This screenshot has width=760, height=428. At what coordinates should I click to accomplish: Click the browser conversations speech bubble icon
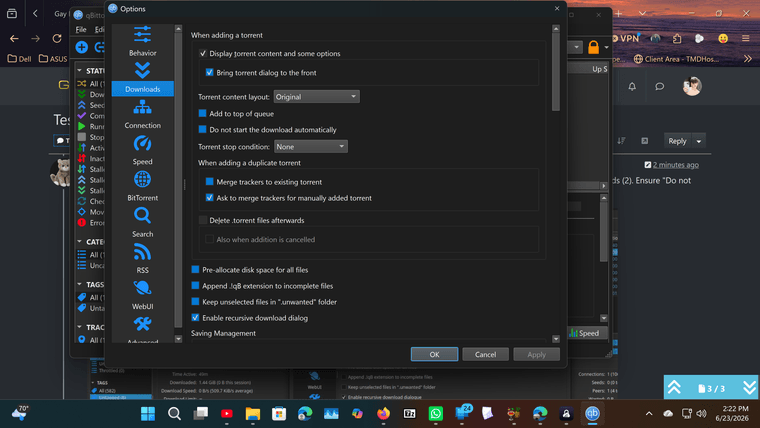pos(659,86)
